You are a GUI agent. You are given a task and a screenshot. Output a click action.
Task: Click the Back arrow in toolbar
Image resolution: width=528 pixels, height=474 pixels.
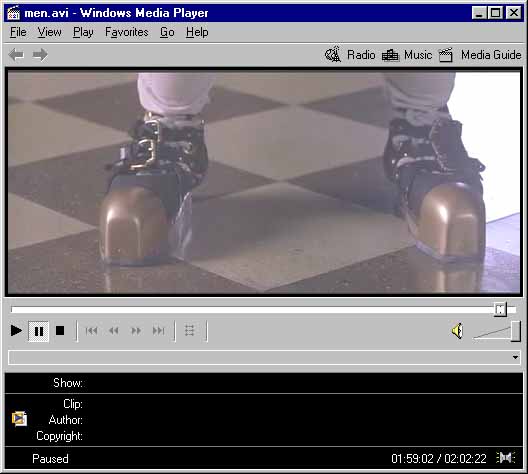click(x=16, y=55)
